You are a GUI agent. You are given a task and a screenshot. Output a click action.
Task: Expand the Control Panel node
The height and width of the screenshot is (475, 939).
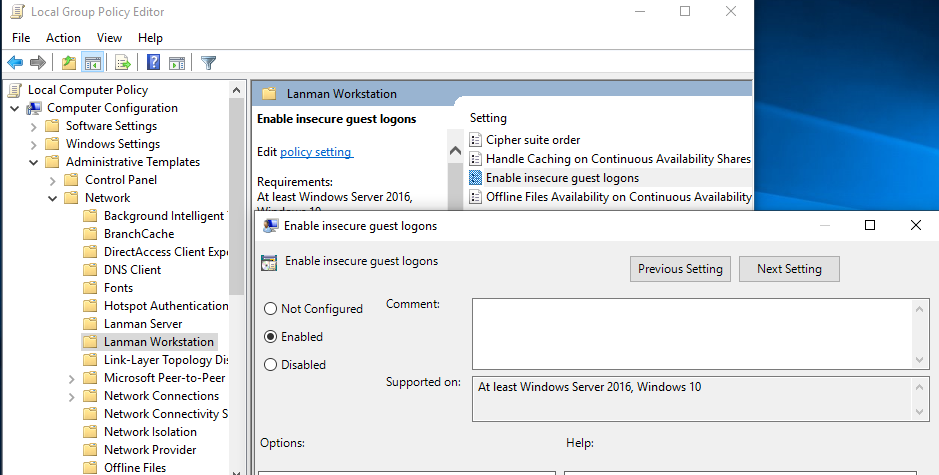[x=53, y=180]
